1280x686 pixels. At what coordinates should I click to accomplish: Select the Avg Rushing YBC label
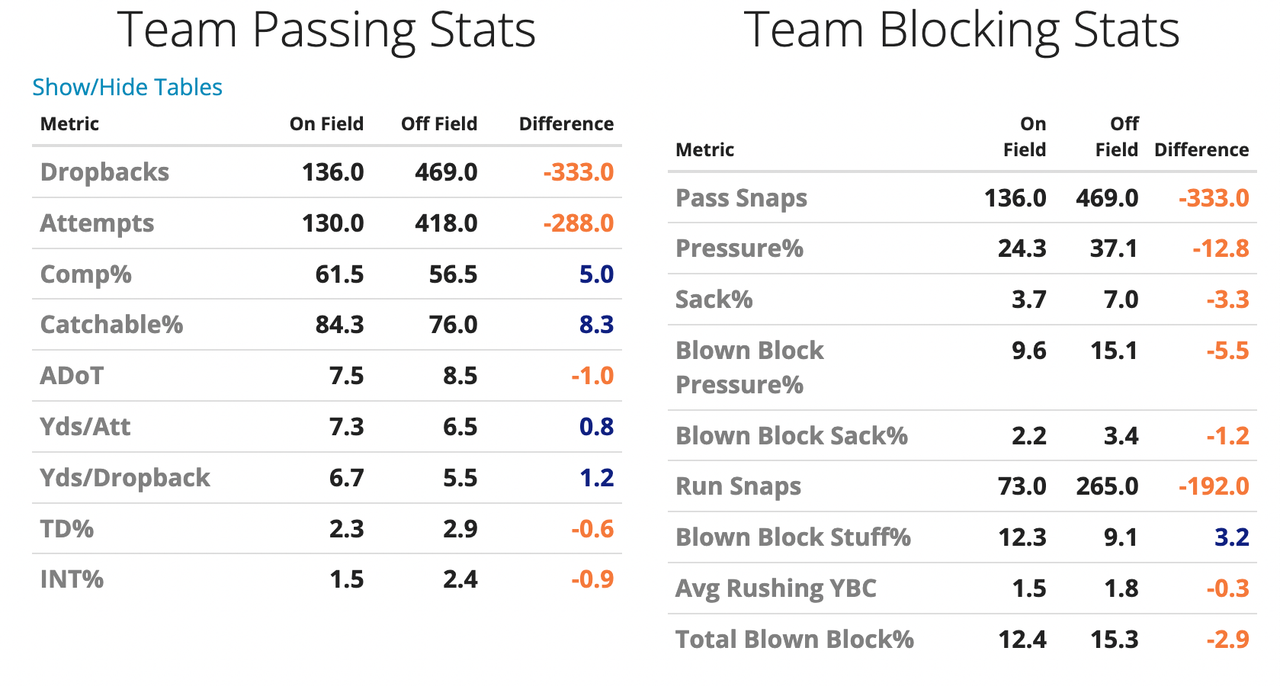point(776,589)
